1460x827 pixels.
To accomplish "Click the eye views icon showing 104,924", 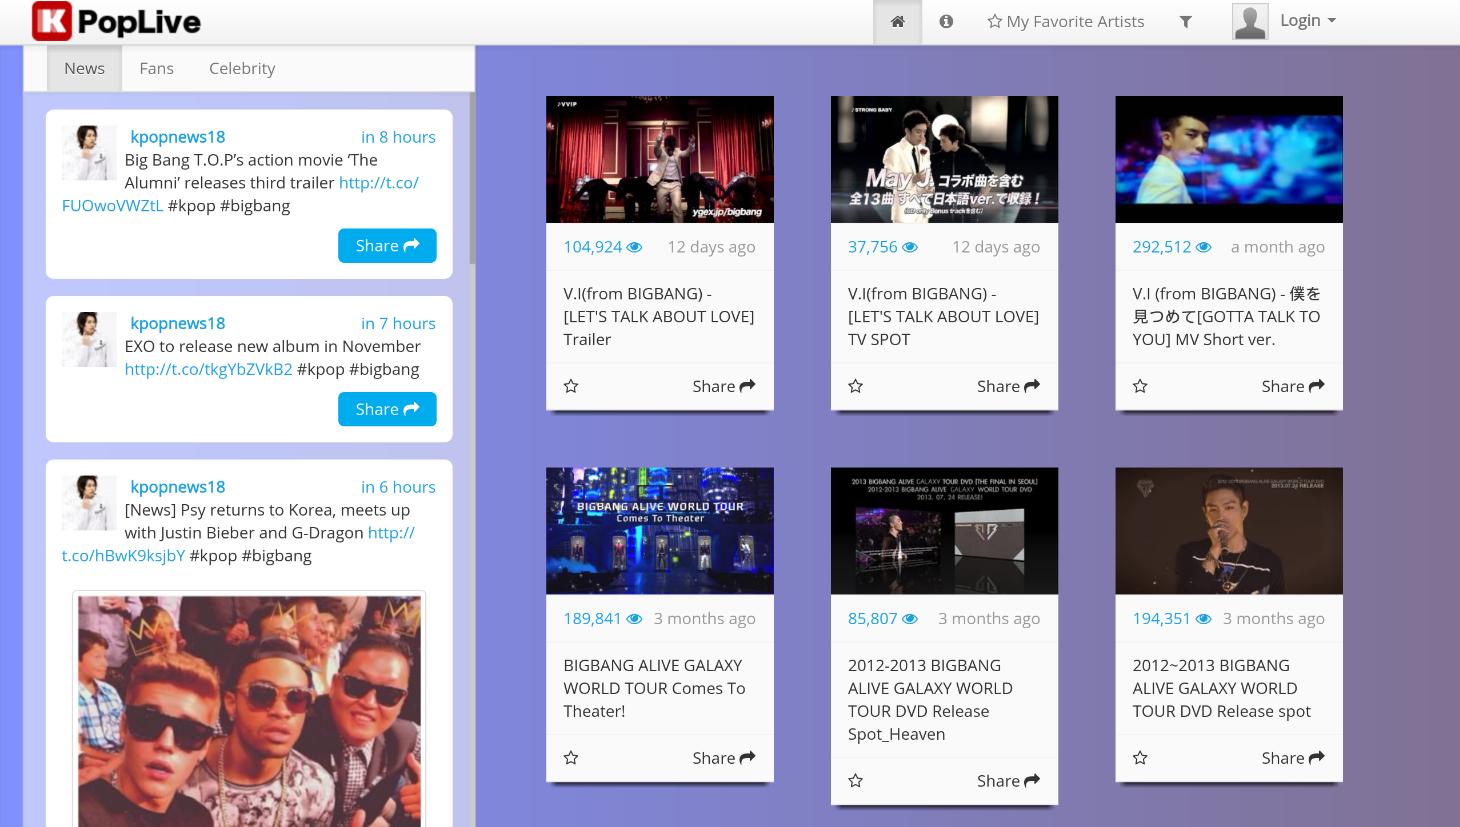I will 634,247.
